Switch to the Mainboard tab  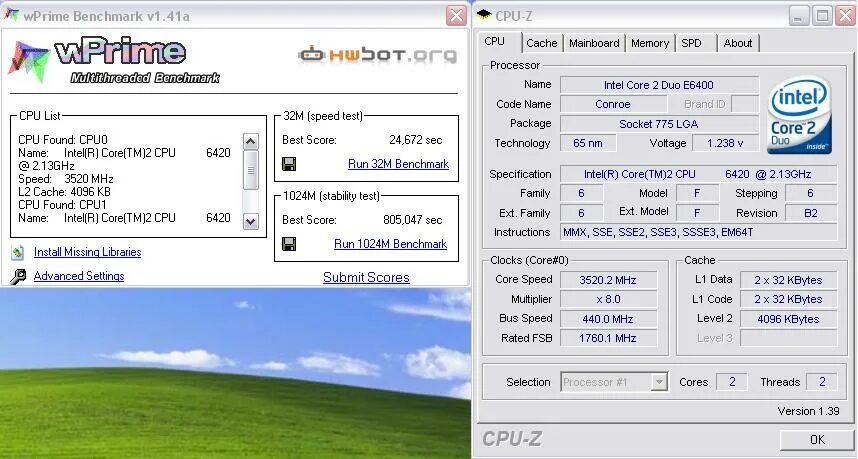pyautogui.click(x=594, y=43)
